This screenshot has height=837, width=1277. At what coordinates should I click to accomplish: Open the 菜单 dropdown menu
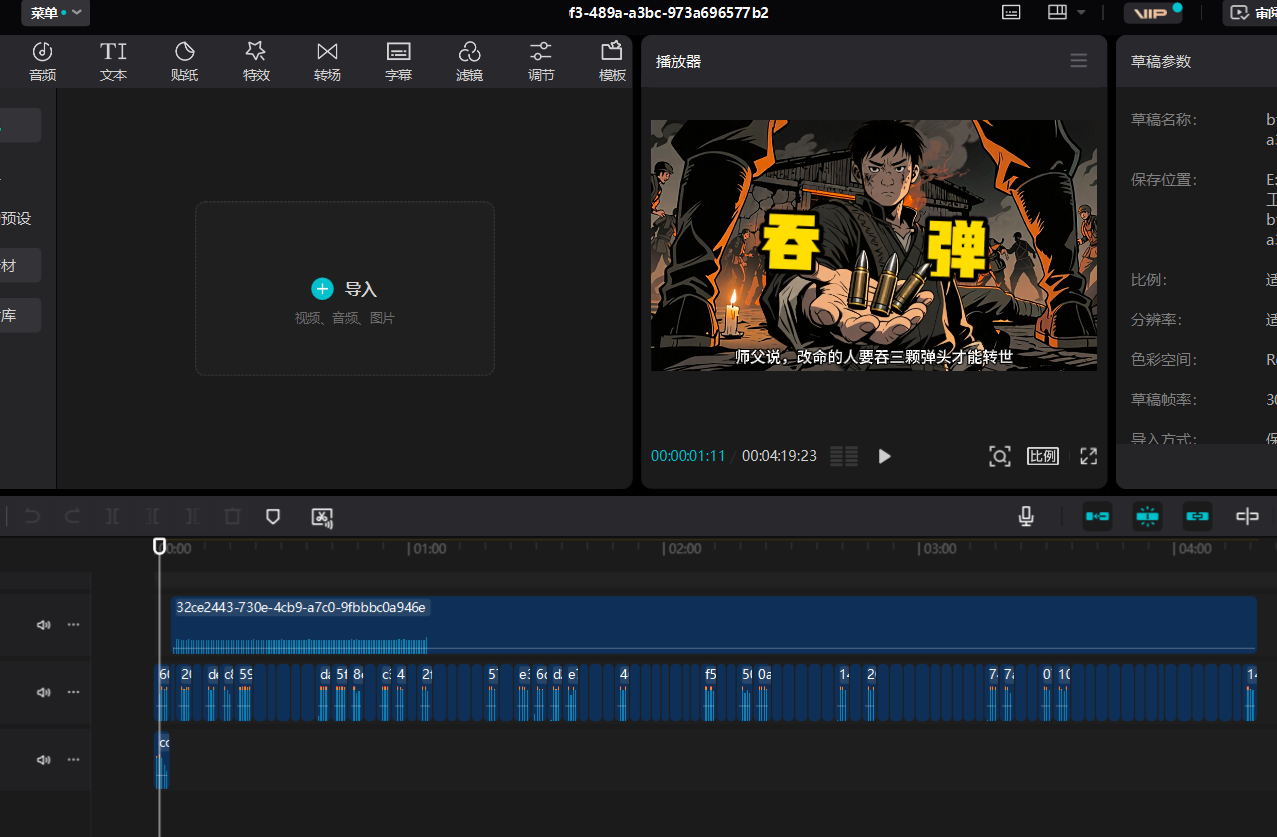55,13
